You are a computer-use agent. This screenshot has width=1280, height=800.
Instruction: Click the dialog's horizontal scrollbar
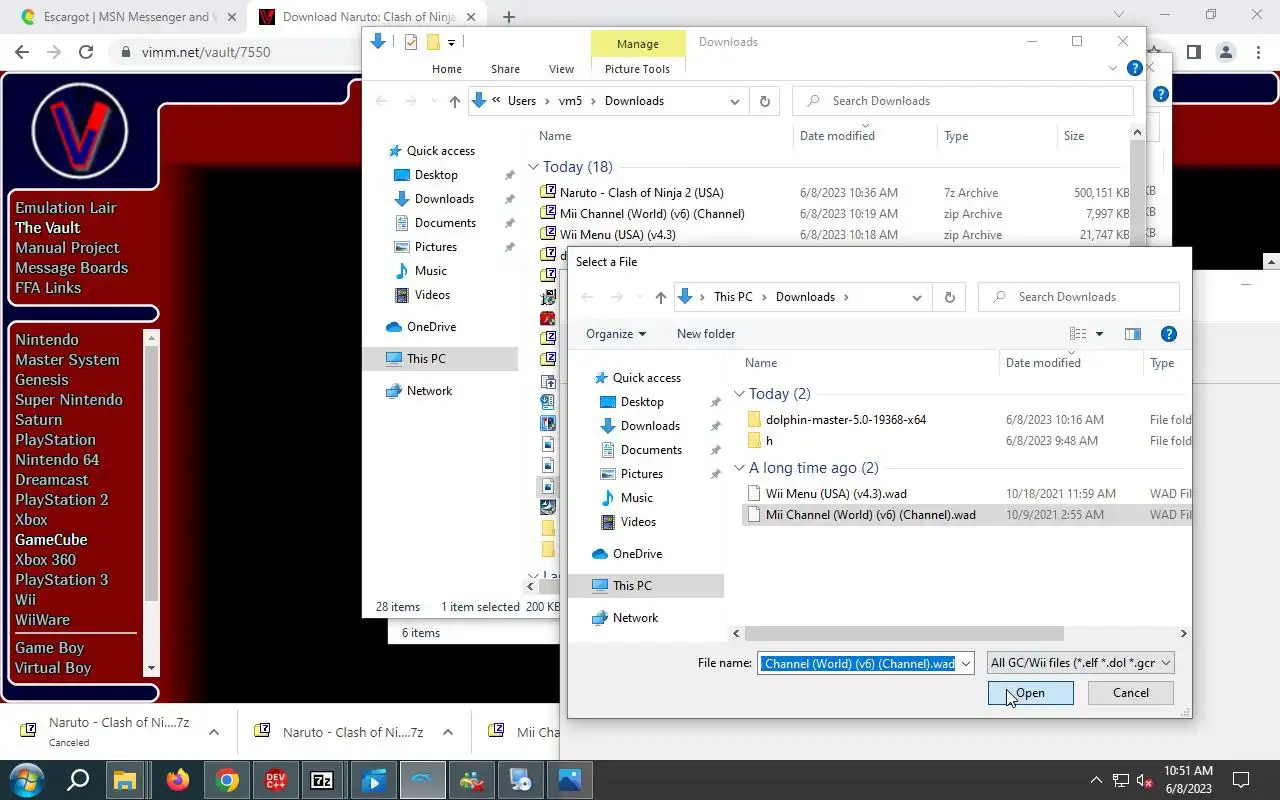904,633
